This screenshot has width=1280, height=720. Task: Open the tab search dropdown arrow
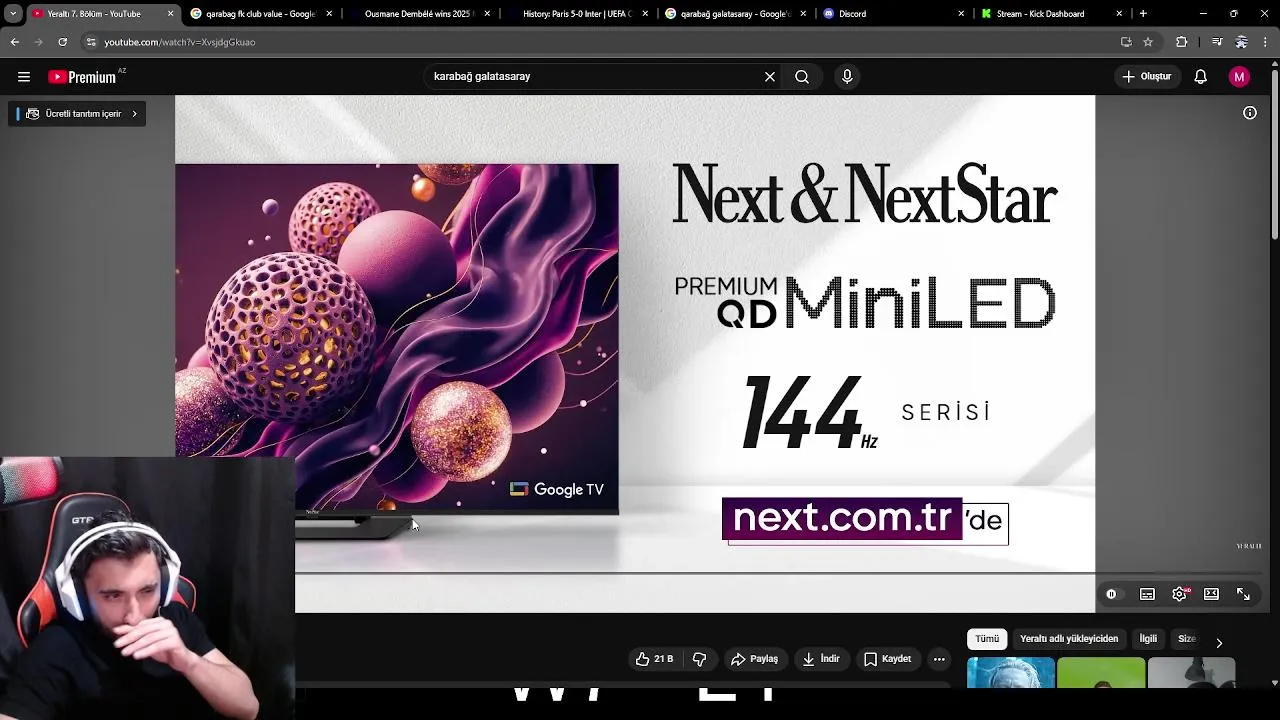(13, 14)
